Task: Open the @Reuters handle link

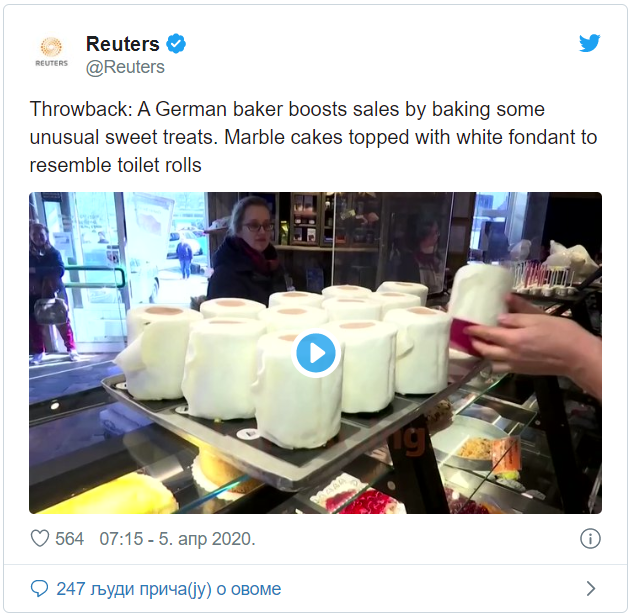Action: (x=125, y=67)
